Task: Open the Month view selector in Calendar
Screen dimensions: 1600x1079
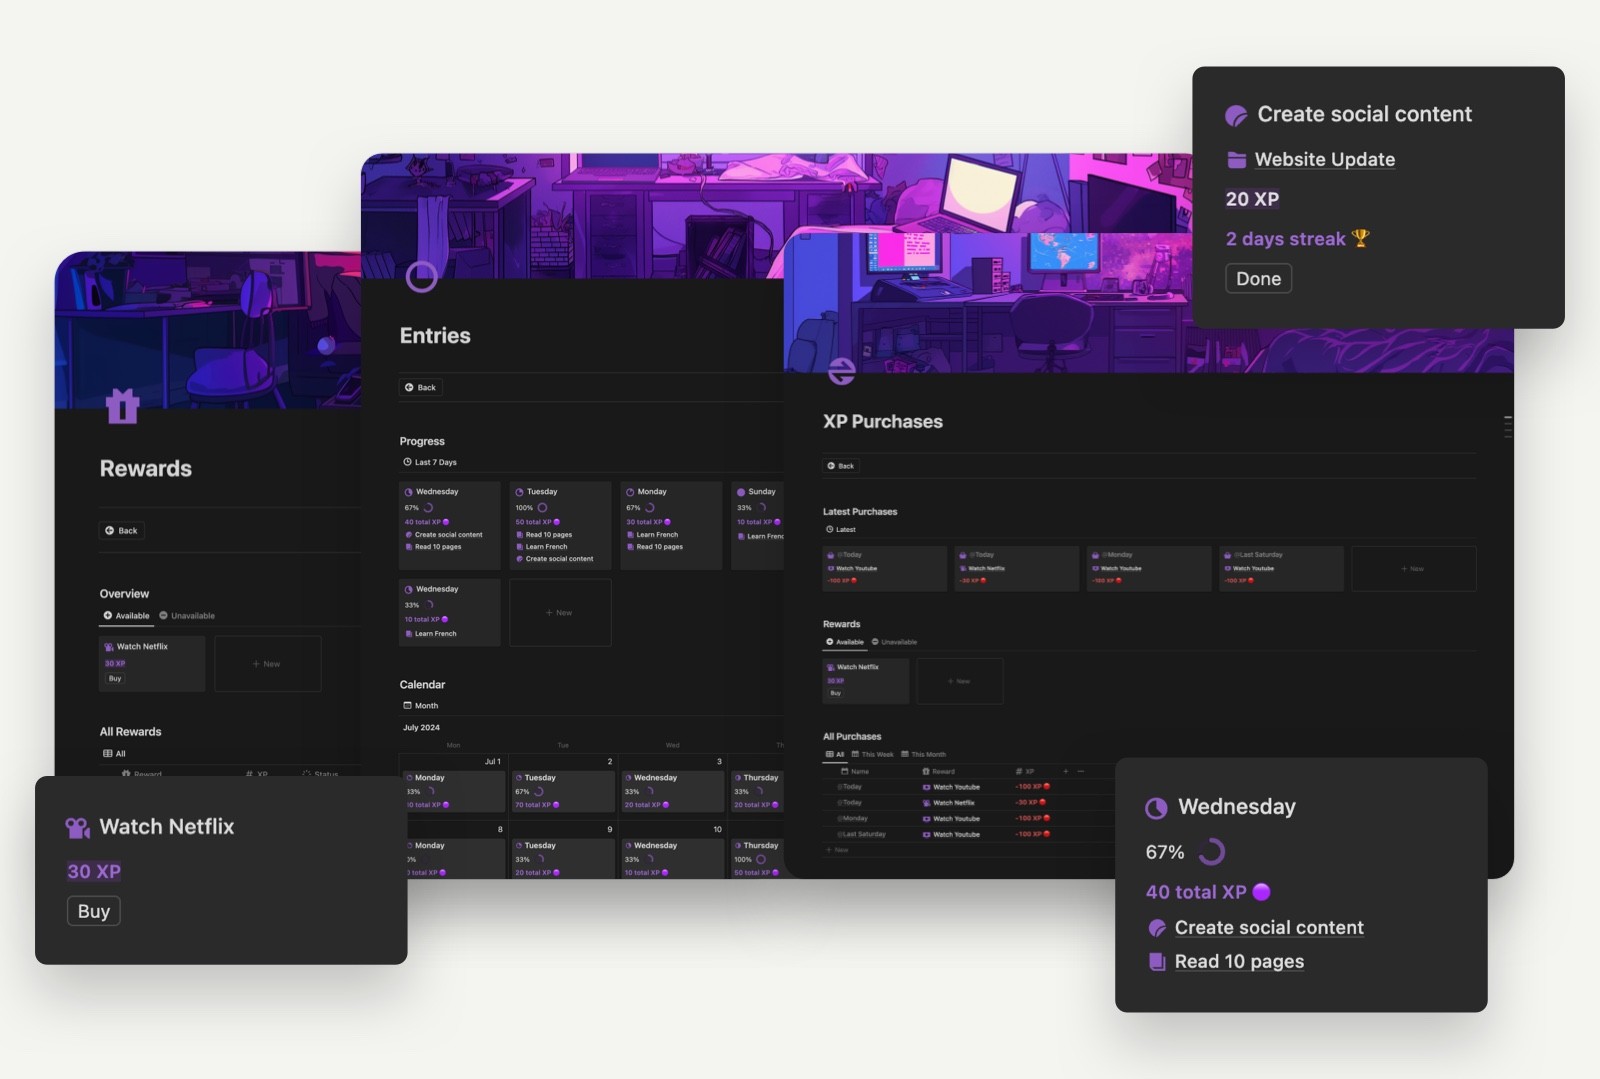Action: (x=424, y=705)
